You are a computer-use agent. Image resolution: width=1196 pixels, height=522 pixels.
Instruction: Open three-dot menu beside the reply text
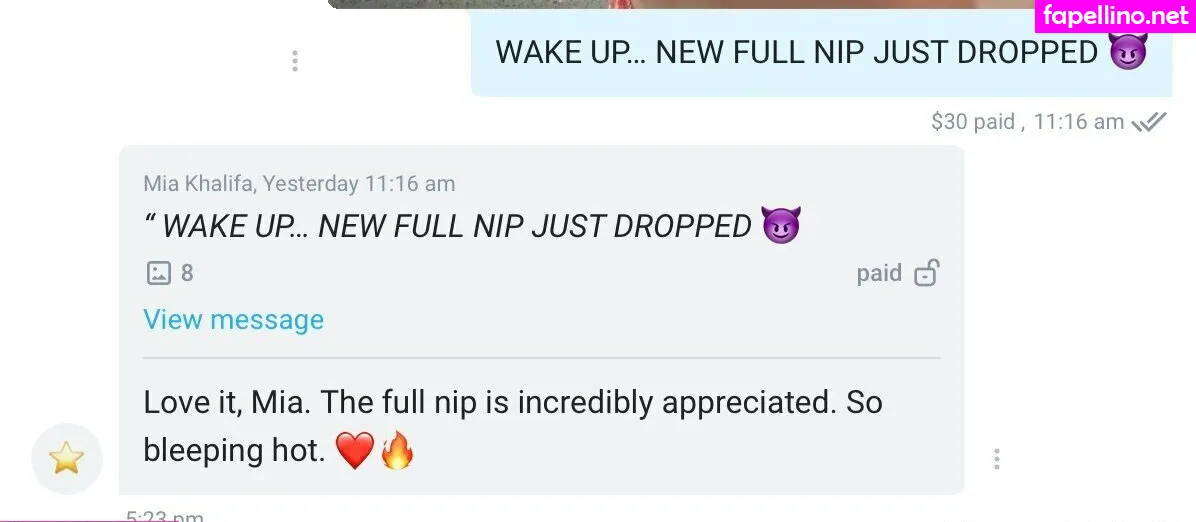[996, 459]
